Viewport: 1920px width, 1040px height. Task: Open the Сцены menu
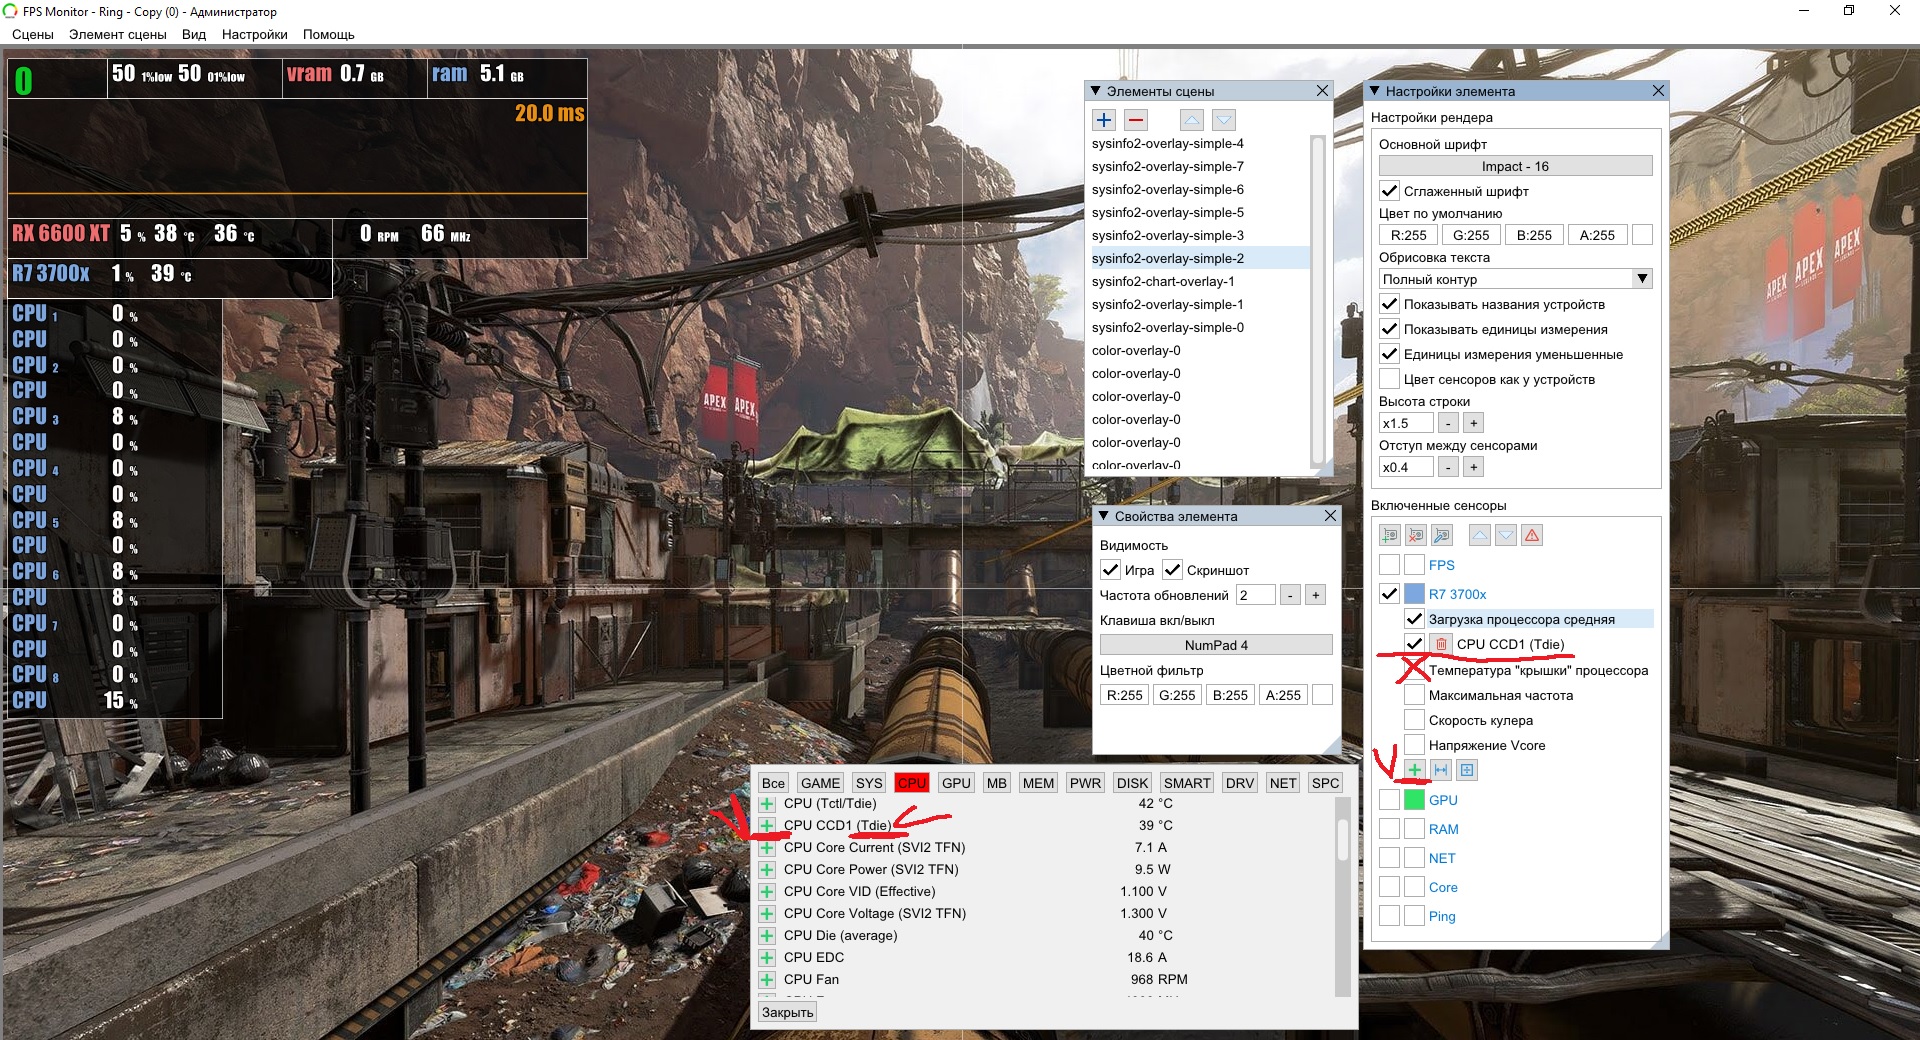(33, 34)
